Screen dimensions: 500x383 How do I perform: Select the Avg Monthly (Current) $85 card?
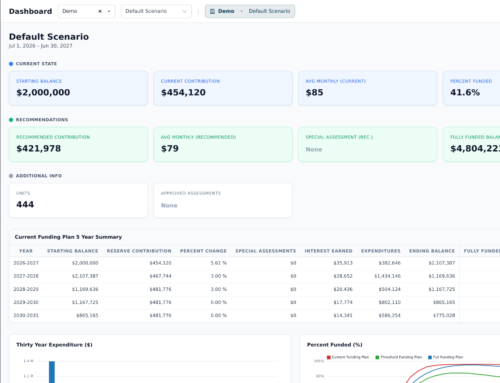pos(368,88)
